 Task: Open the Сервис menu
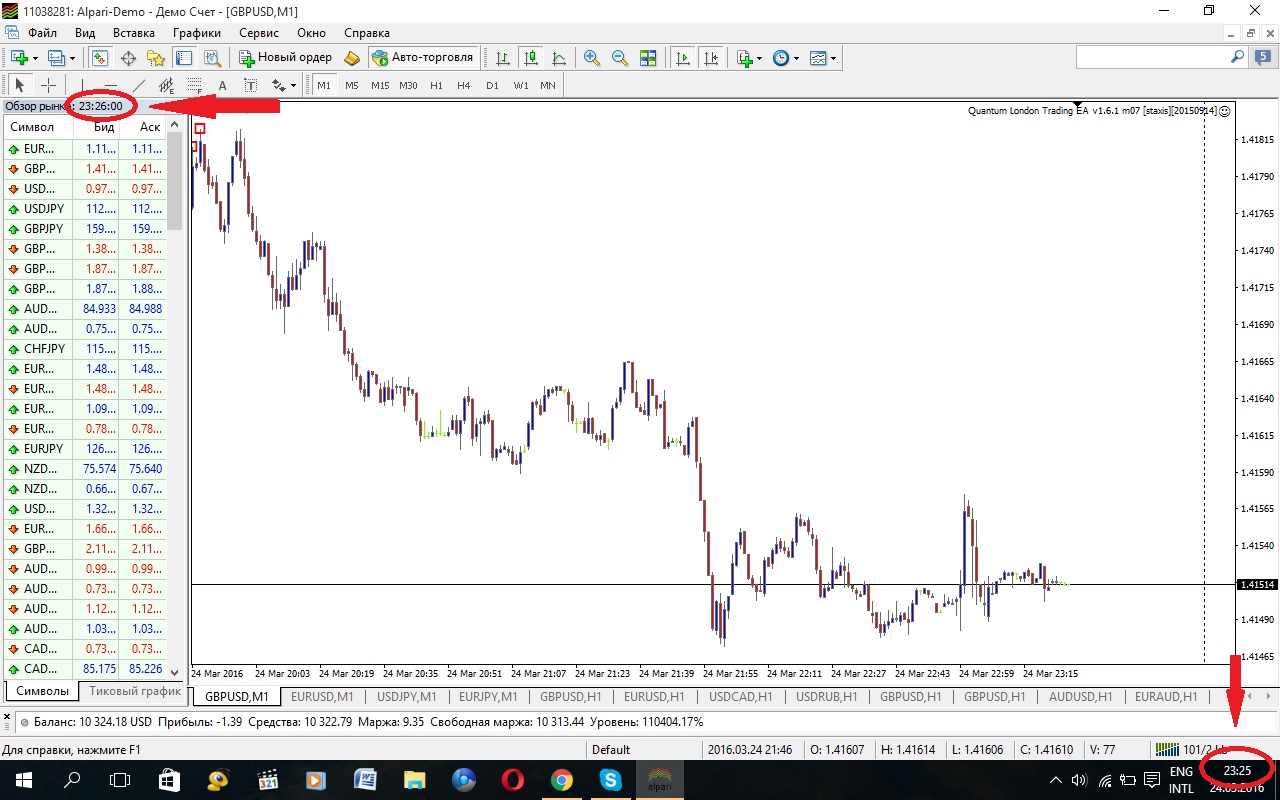259,33
